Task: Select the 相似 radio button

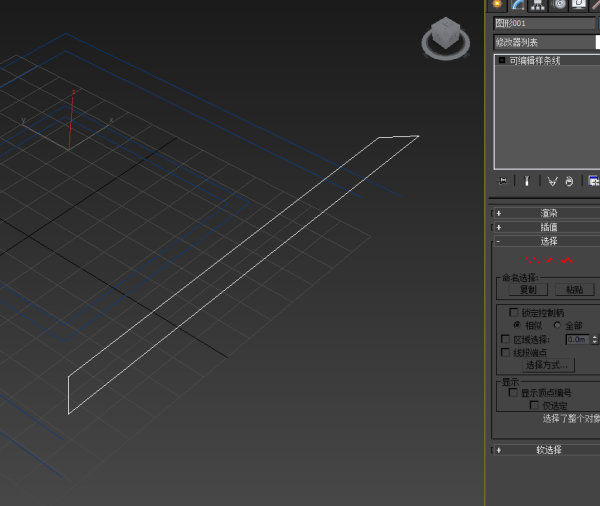Action: pos(517,325)
